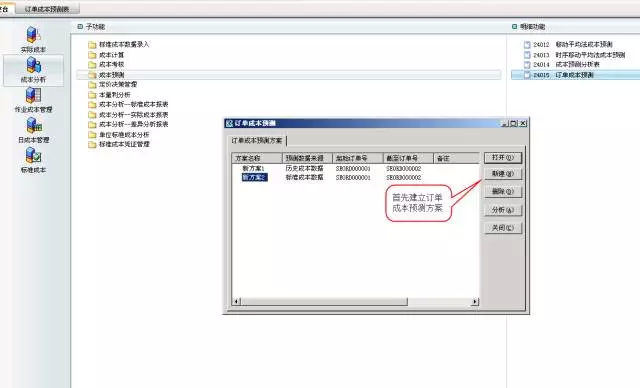Select the 成本预测 folder
The height and width of the screenshot is (388, 640).
(x=289, y=75)
